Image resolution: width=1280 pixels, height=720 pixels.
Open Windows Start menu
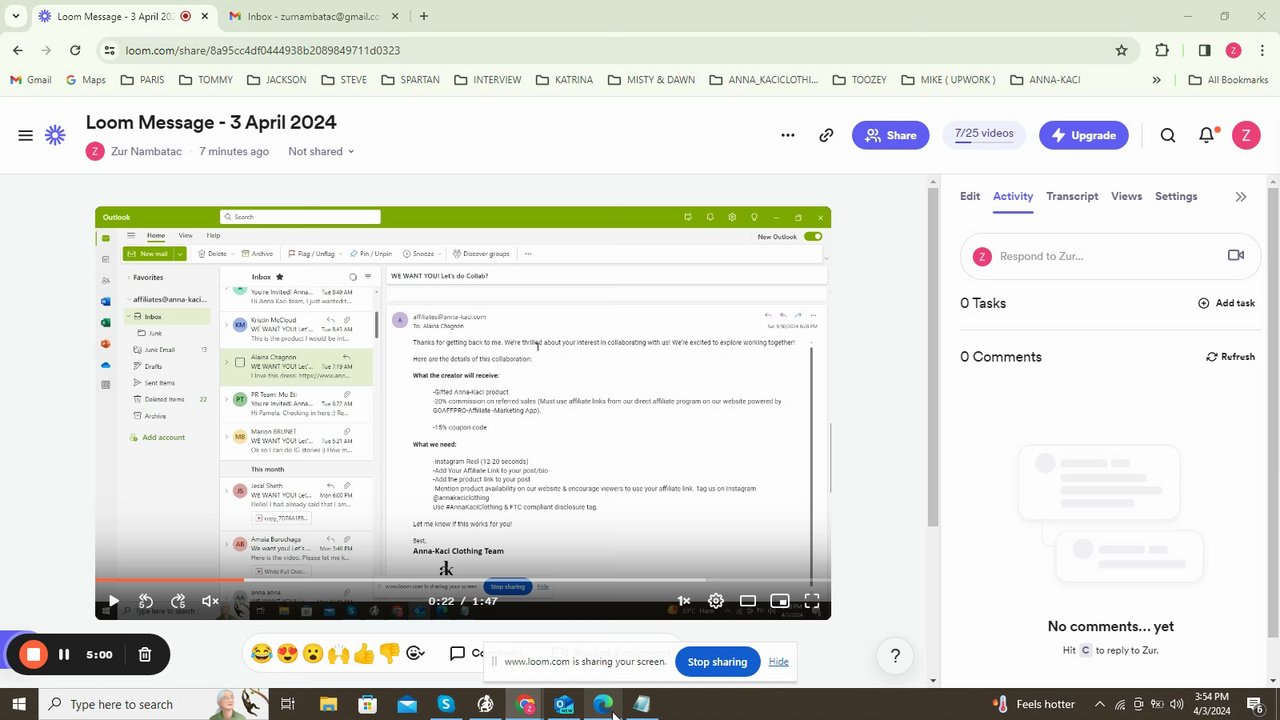(x=18, y=704)
